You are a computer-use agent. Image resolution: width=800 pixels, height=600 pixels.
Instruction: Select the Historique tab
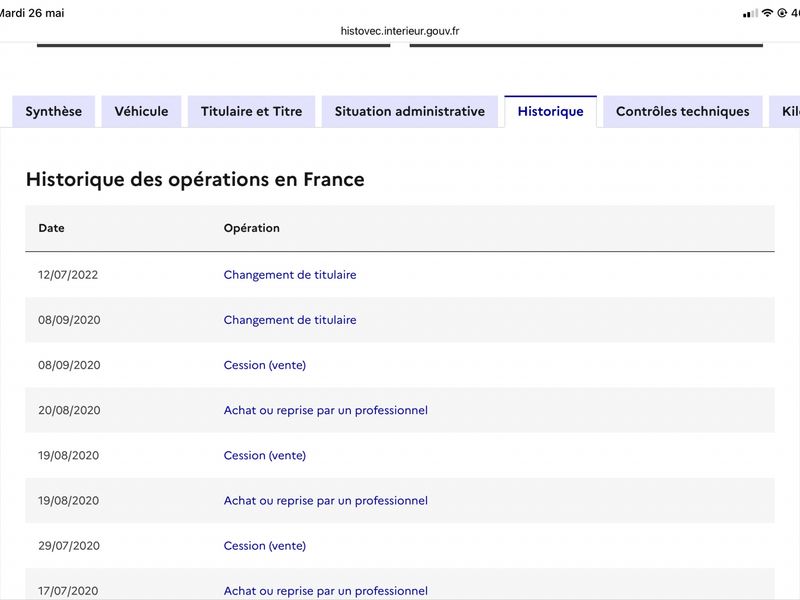pos(551,111)
